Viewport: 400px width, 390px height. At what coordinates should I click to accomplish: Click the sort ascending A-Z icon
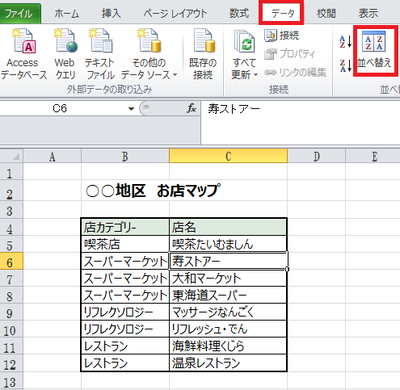click(345, 42)
